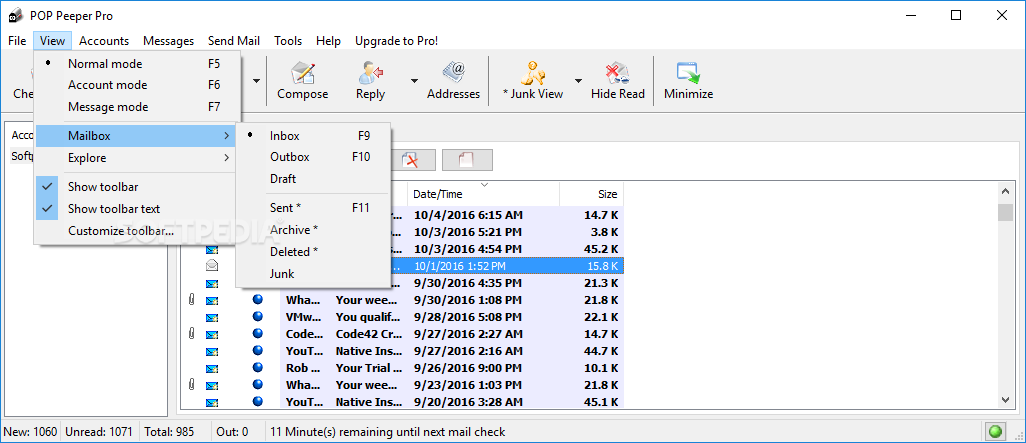1026x443 pixels.
Task: Uncheck Show toolbar text option
Action: [138, 209]
